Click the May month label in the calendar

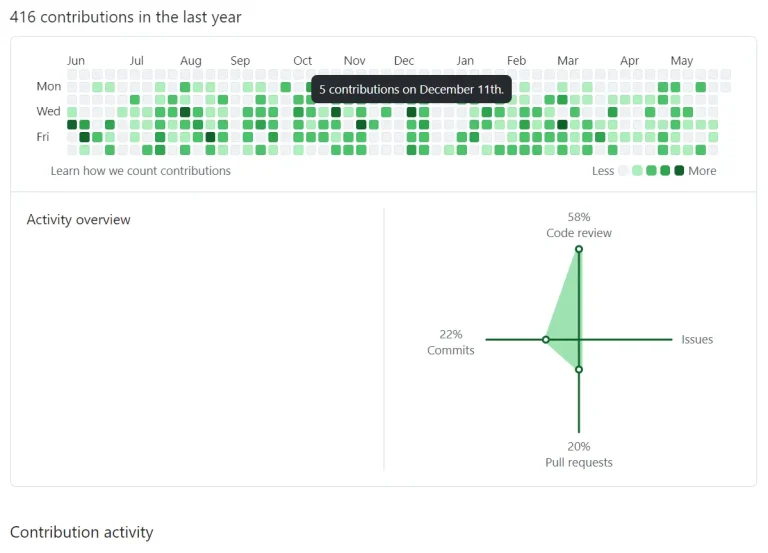coord(682,61)
